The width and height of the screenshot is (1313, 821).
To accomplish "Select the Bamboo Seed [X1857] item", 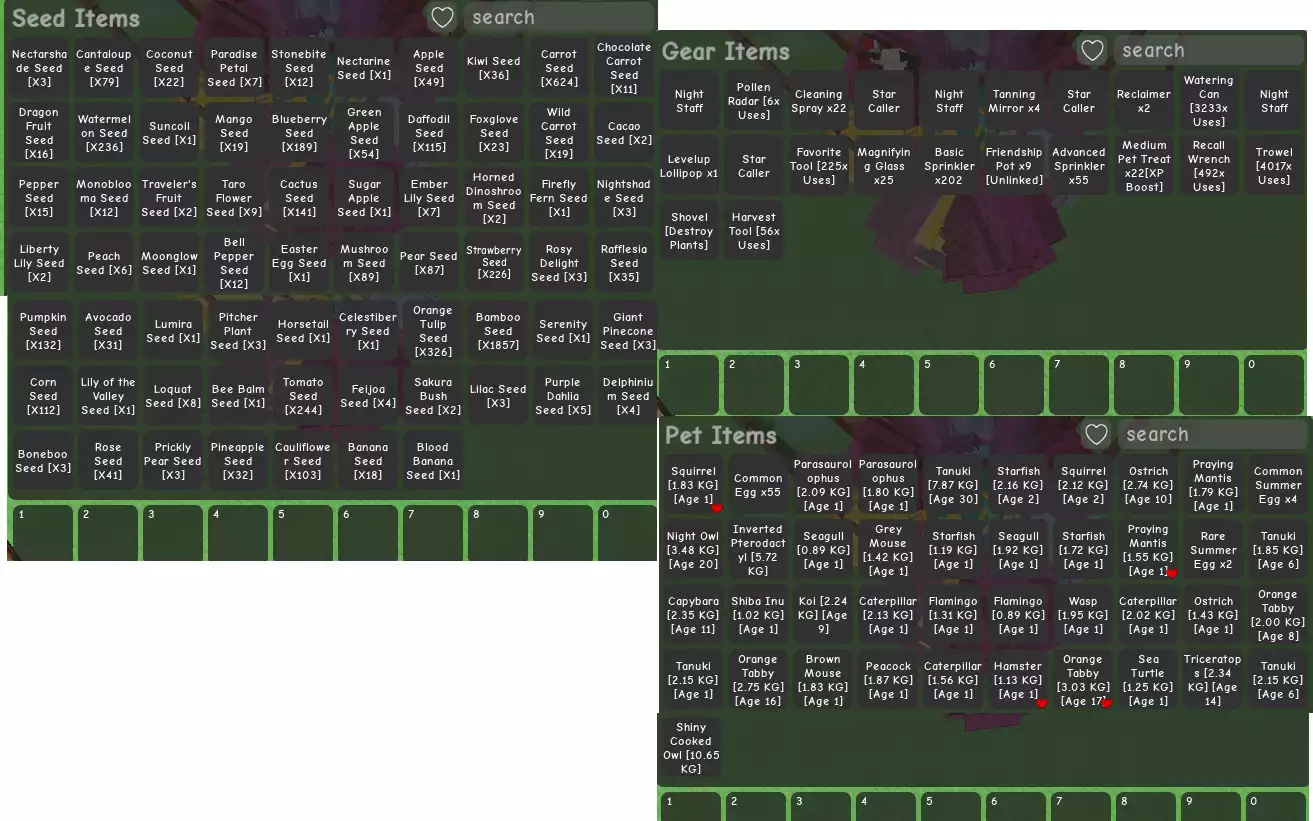I will click(x=498, y=331).
